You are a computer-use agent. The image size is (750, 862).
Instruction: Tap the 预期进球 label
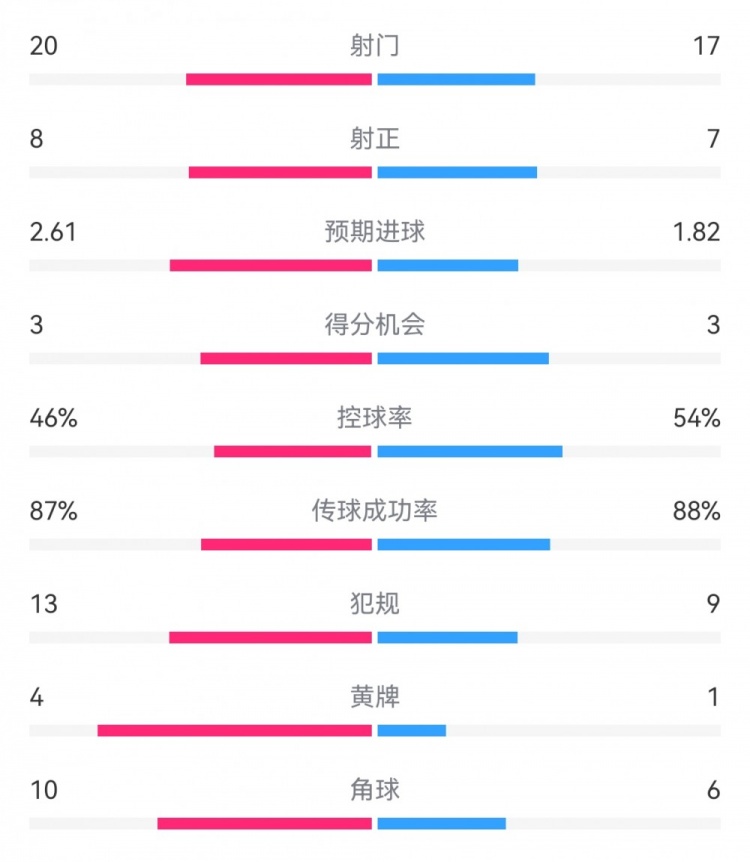click(x=375, y=232)
